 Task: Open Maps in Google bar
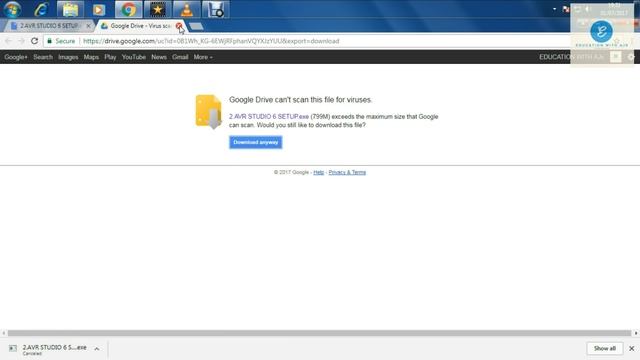click(x=91, y=57)
